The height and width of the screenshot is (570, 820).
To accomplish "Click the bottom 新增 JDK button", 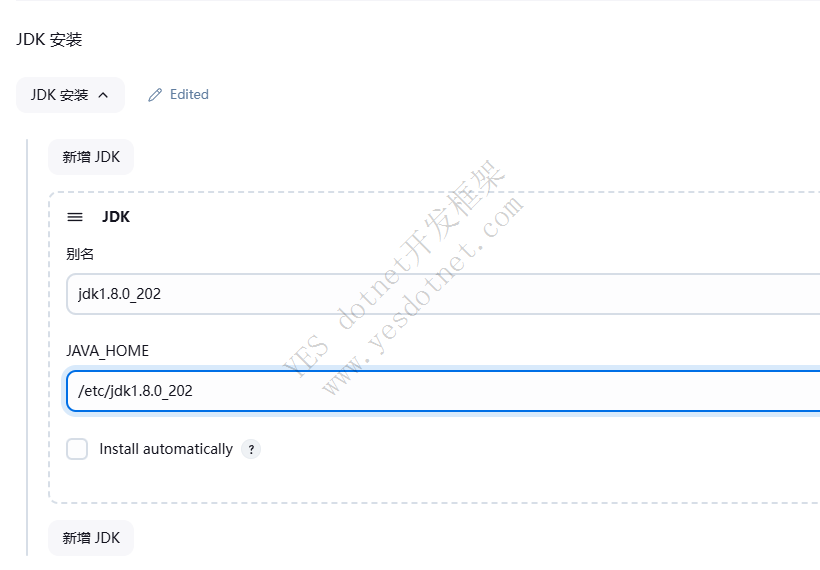I will click(91, 538).
